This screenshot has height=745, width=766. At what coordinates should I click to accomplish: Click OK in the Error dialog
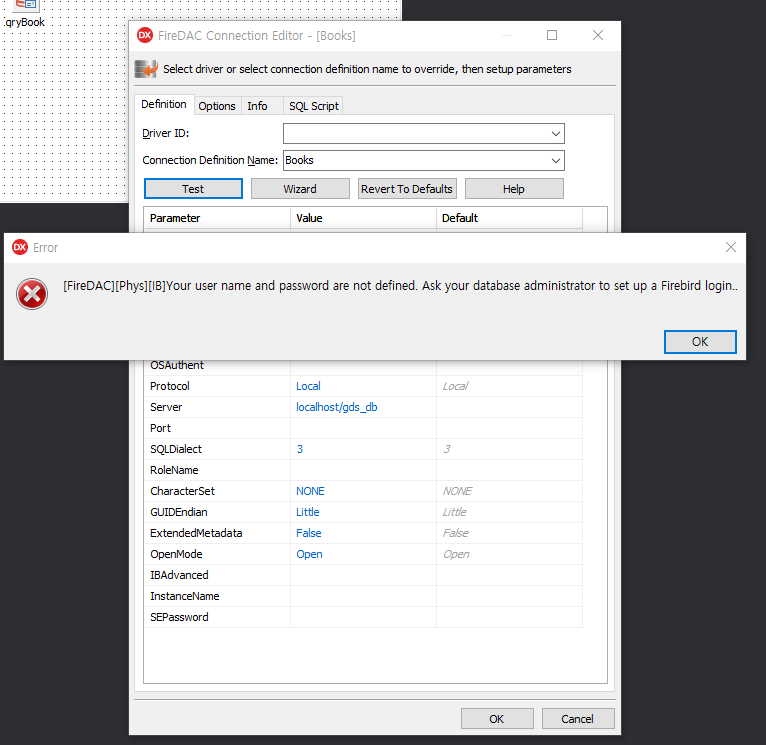point(700,341)
